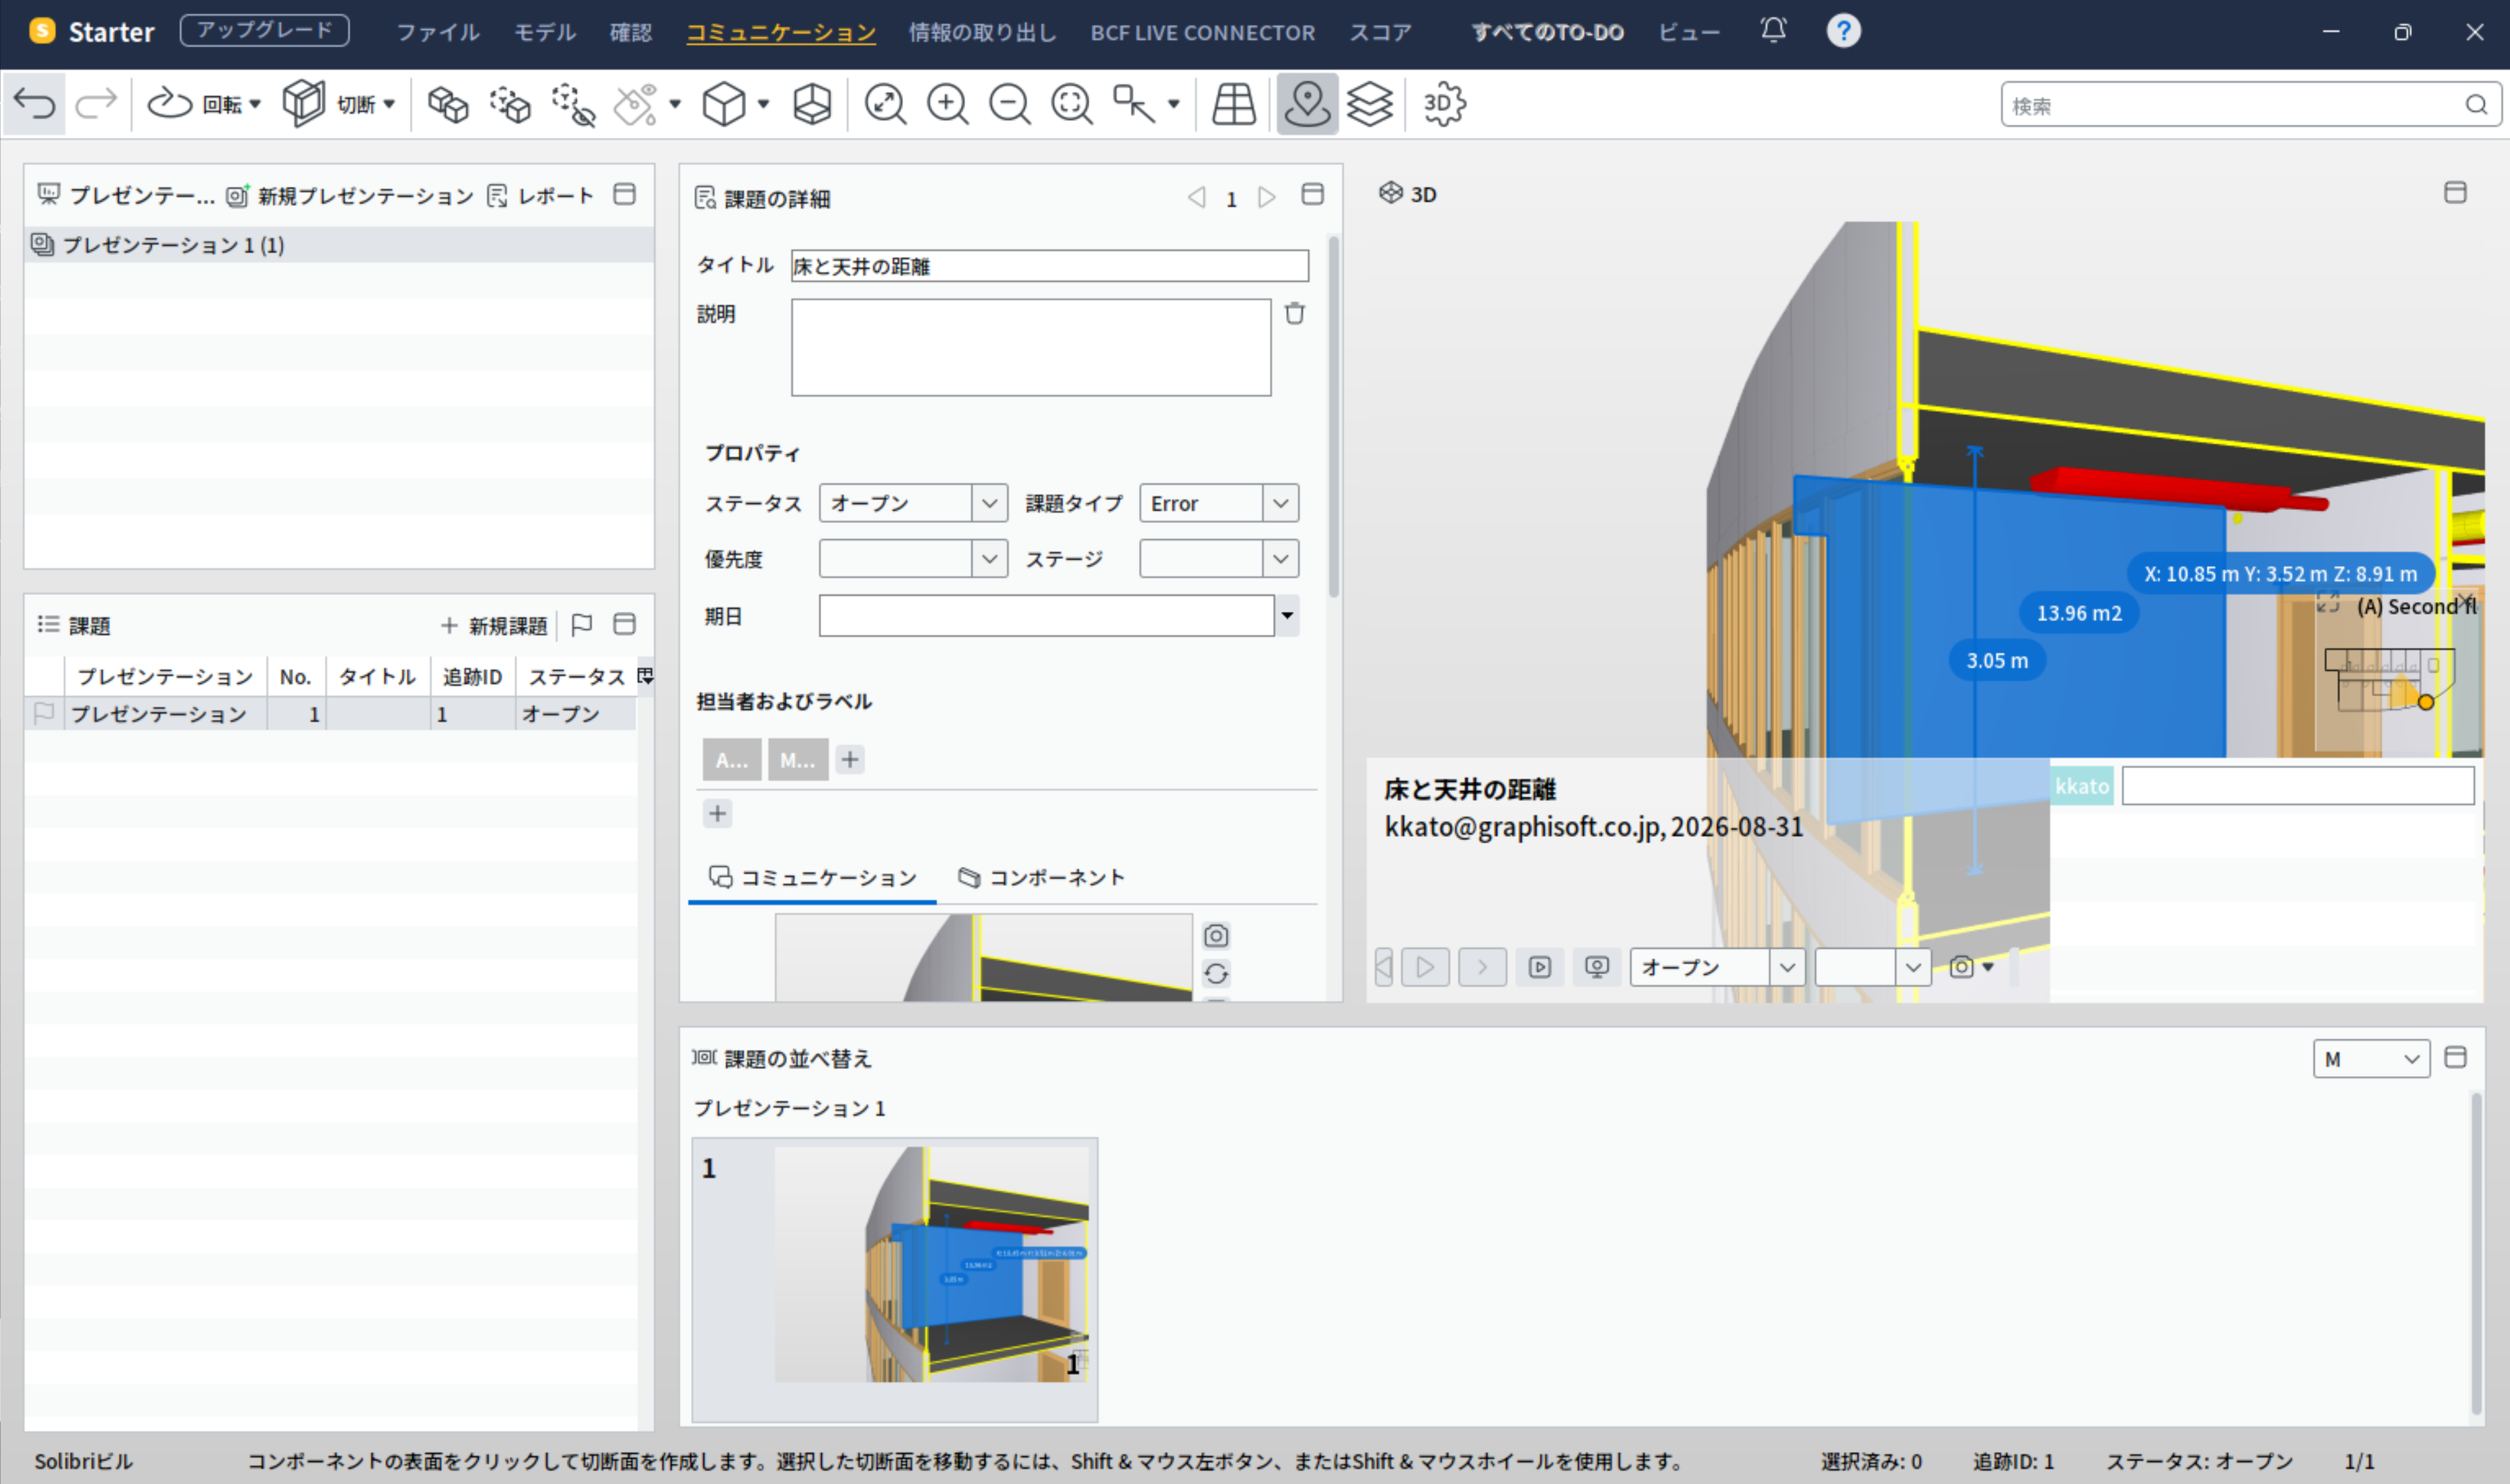Select the コミュニケーション tab in issue details
Screen dimensions: 2510x1484
tap(812, 877)
